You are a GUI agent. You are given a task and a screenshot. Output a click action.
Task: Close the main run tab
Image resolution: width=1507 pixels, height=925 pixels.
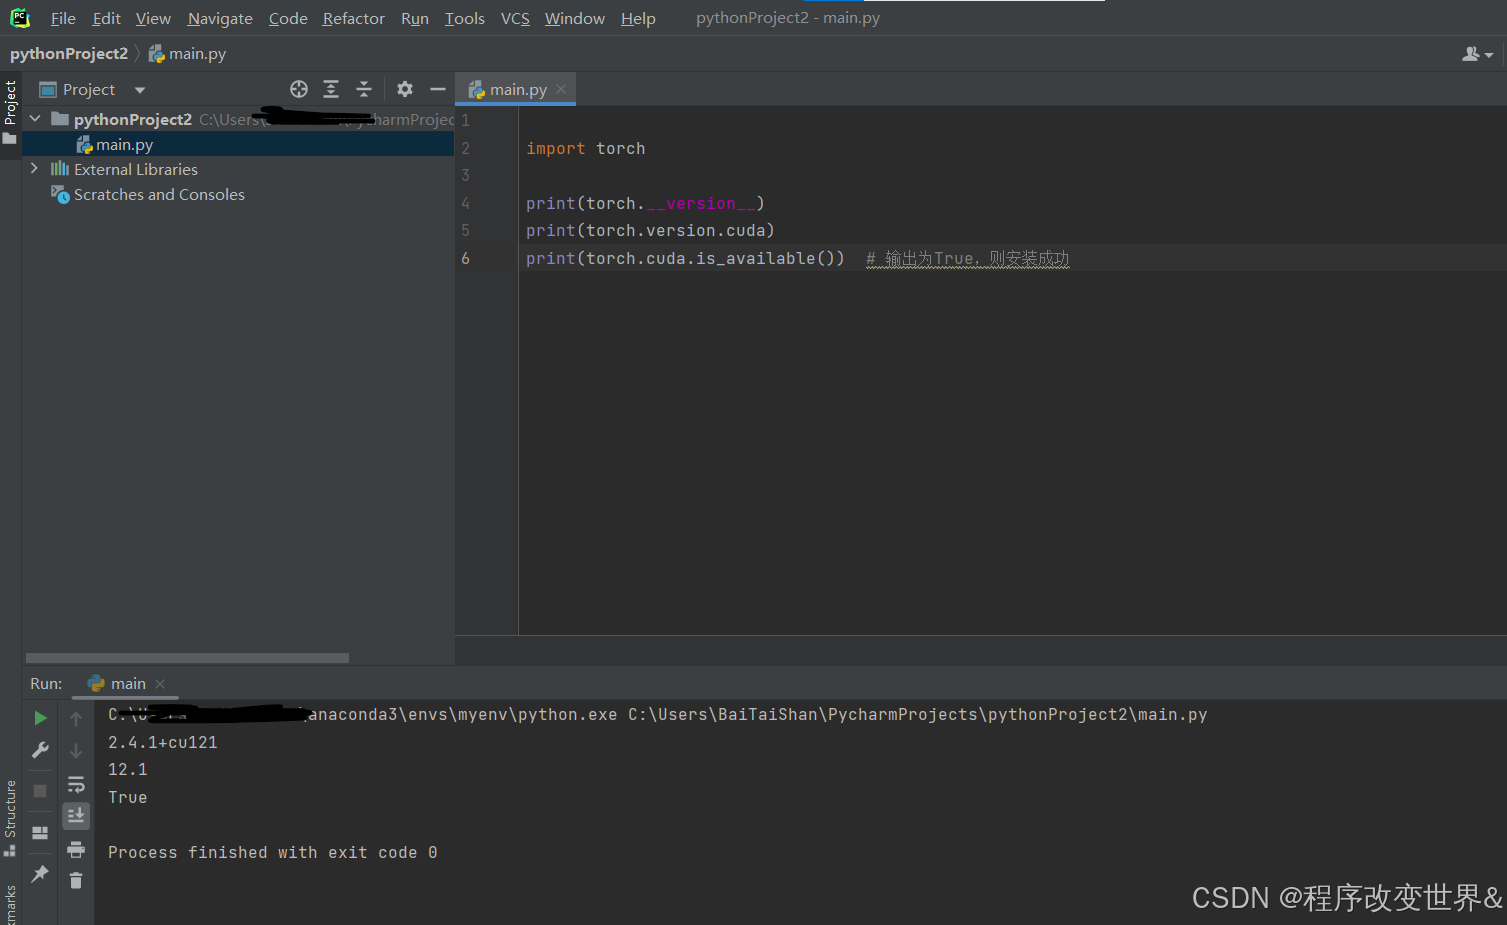pyautogui.click(x=160, y=684)
